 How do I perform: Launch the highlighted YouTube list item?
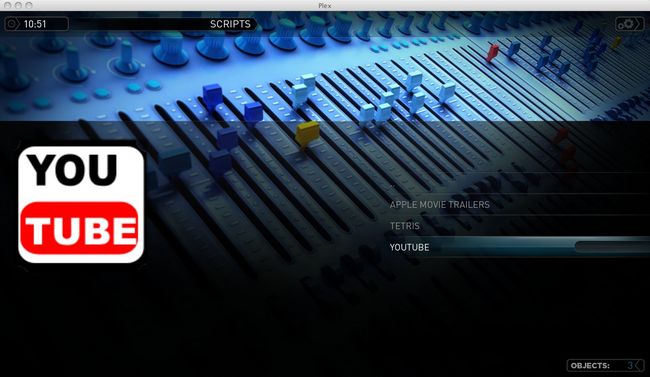[x=519, y=247]
